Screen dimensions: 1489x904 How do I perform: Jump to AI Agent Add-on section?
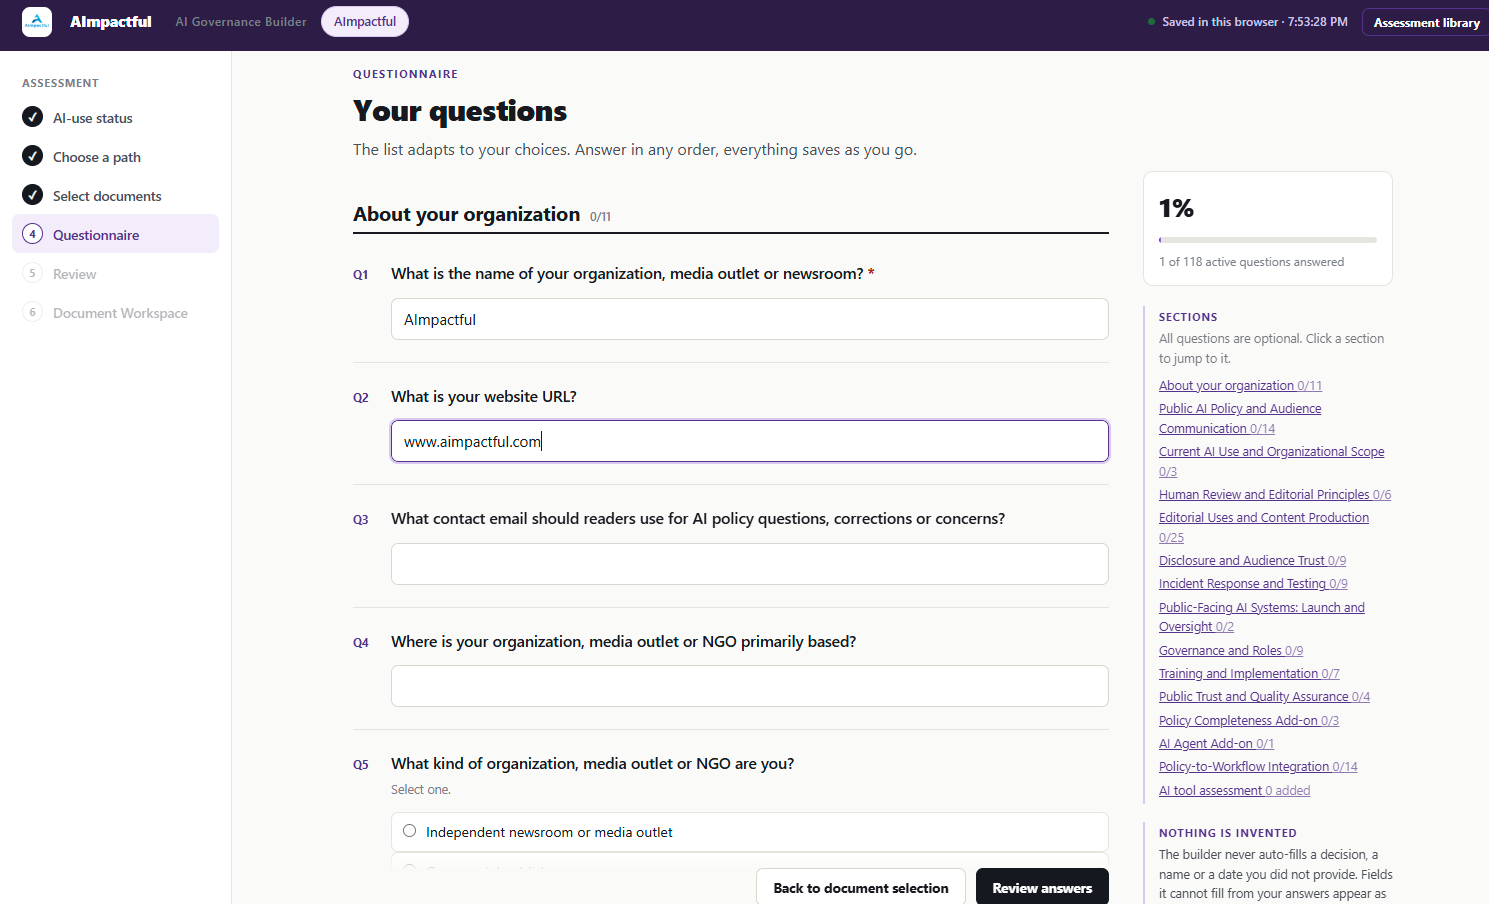(1216, 744)
